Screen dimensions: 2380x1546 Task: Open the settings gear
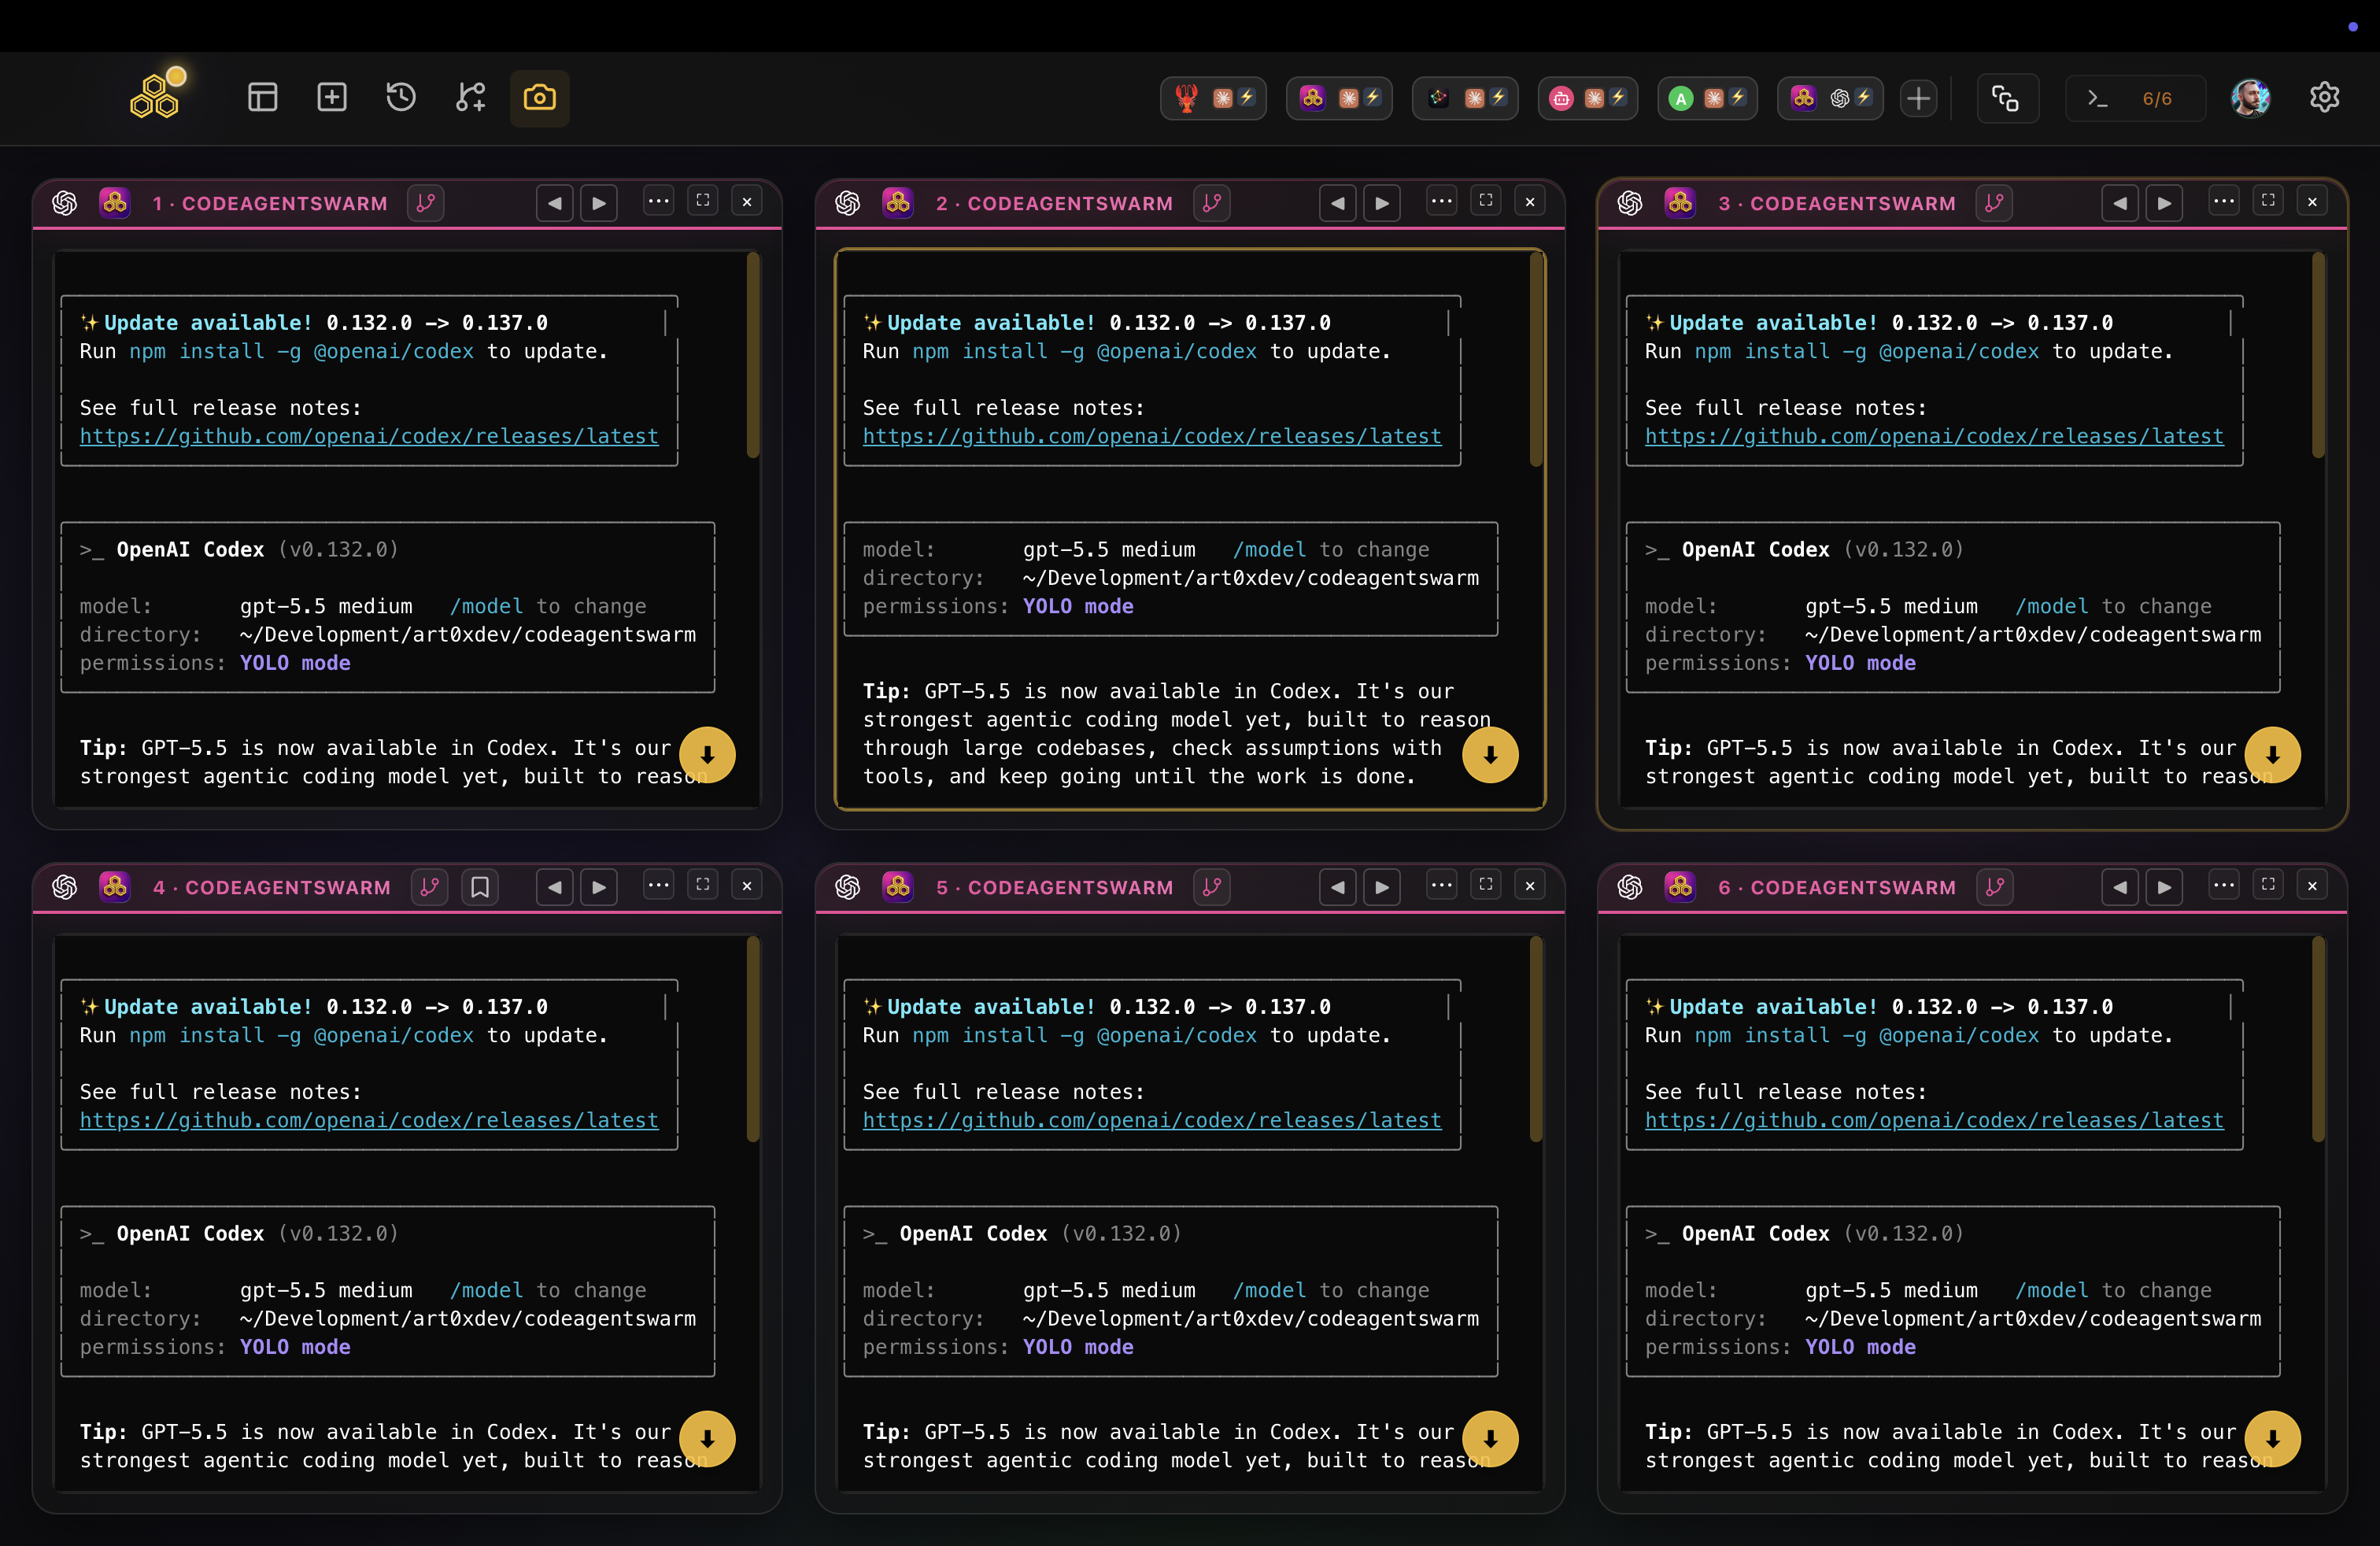click(x=2324, y=97)
